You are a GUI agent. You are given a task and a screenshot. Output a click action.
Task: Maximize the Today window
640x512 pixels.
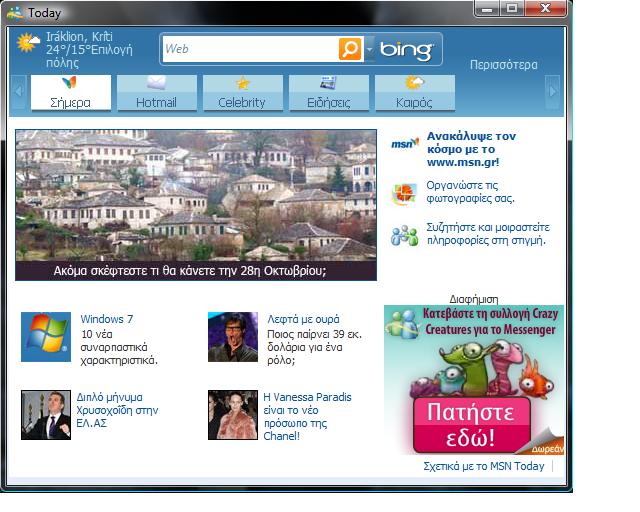512,9
